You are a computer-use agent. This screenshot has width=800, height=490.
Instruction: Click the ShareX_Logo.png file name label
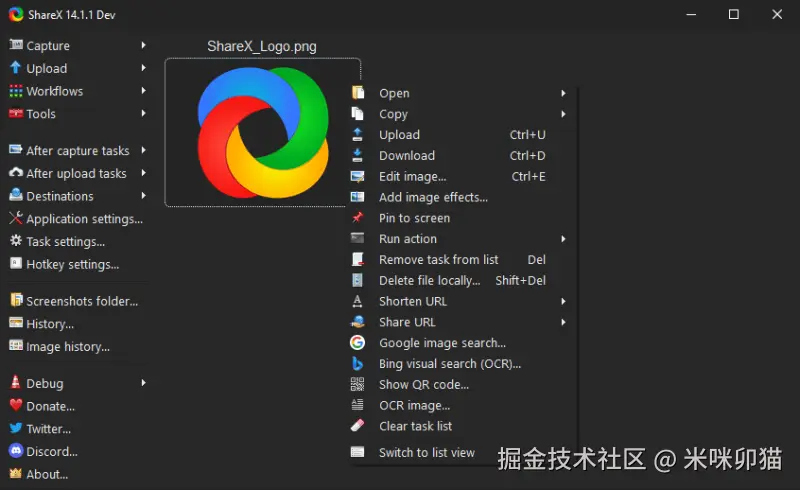(x=262, y=46)
